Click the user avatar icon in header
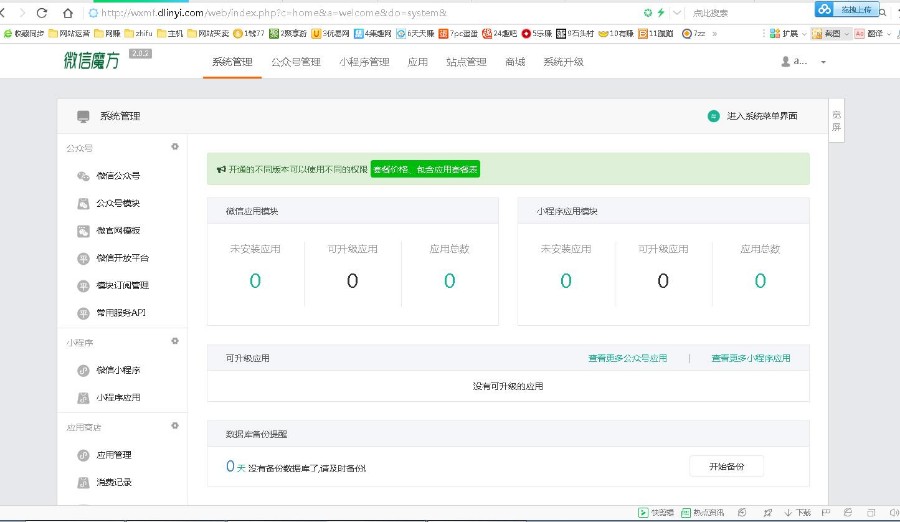This screenshot has width=900, height=522. [786, 61]
